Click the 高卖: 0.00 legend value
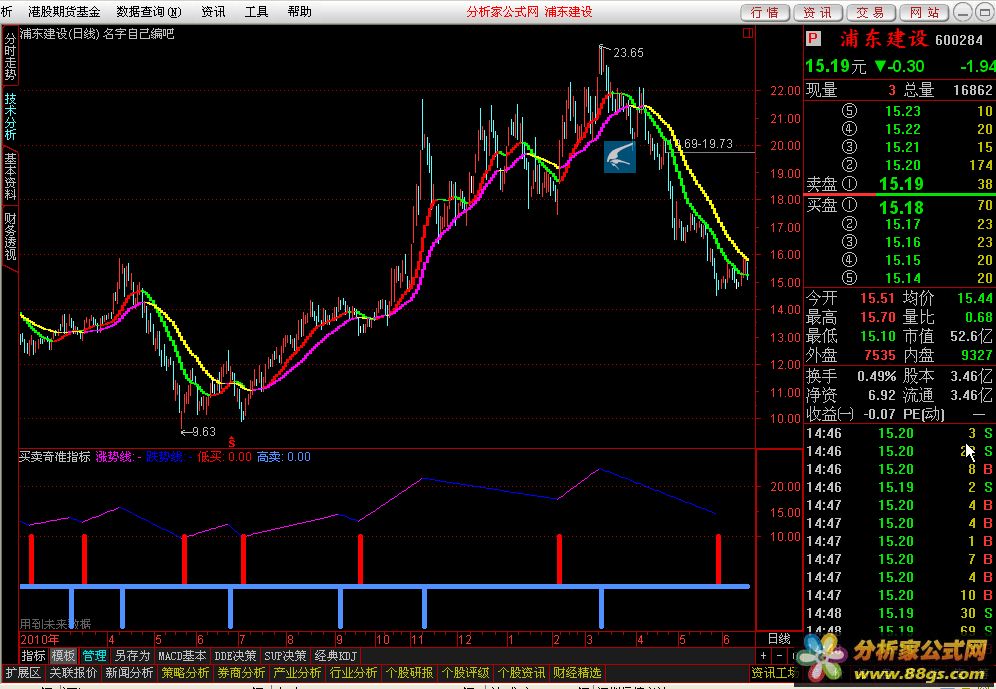 click(284, 457)
